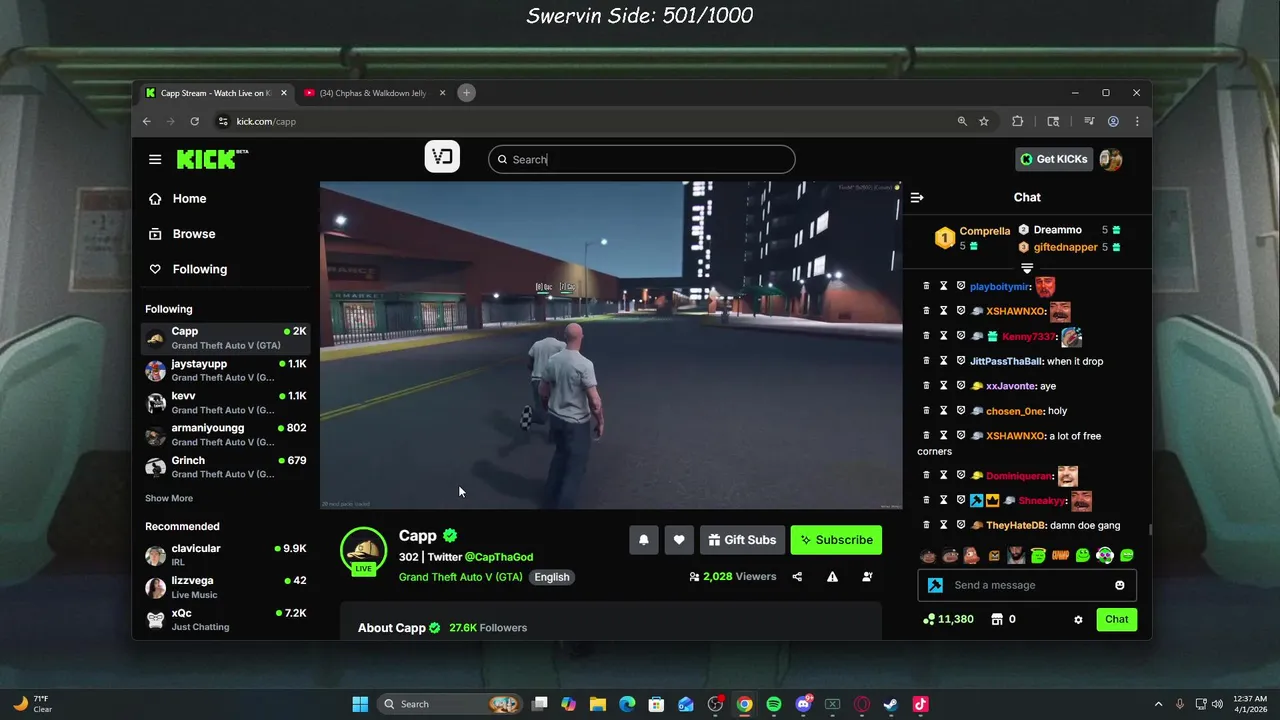
Task: Open Grand Theft Auto V (GTA) category link
Action: (461, 577)
